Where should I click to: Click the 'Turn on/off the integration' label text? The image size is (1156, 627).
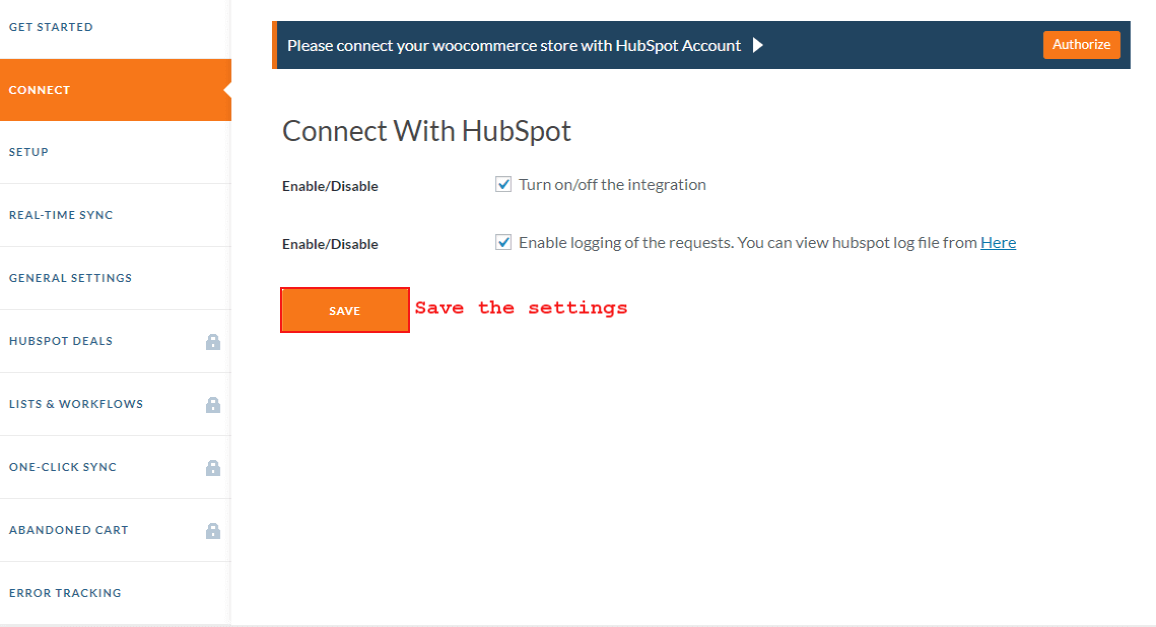coord(613,184)
